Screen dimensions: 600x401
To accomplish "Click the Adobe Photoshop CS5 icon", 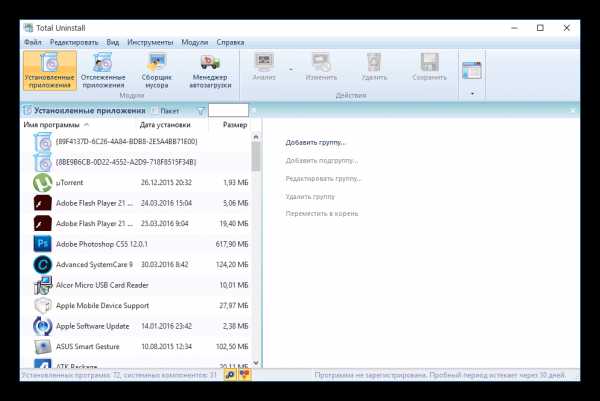I will [x=42, y=244].
